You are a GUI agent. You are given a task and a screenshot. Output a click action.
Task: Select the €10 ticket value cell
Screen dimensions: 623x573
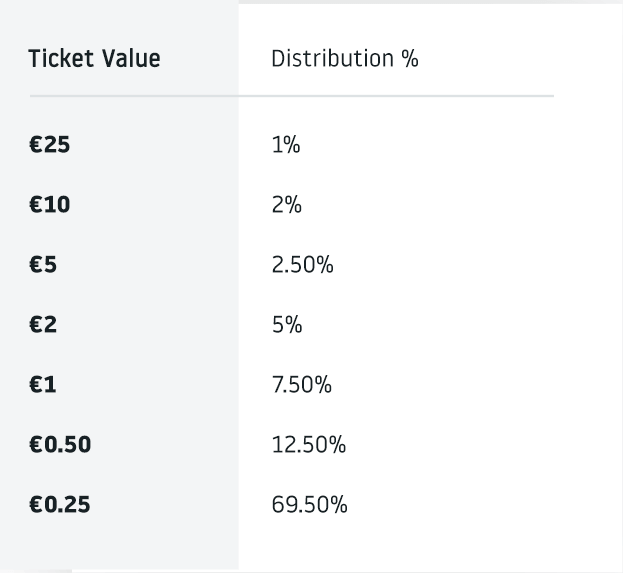pos(50,205)
